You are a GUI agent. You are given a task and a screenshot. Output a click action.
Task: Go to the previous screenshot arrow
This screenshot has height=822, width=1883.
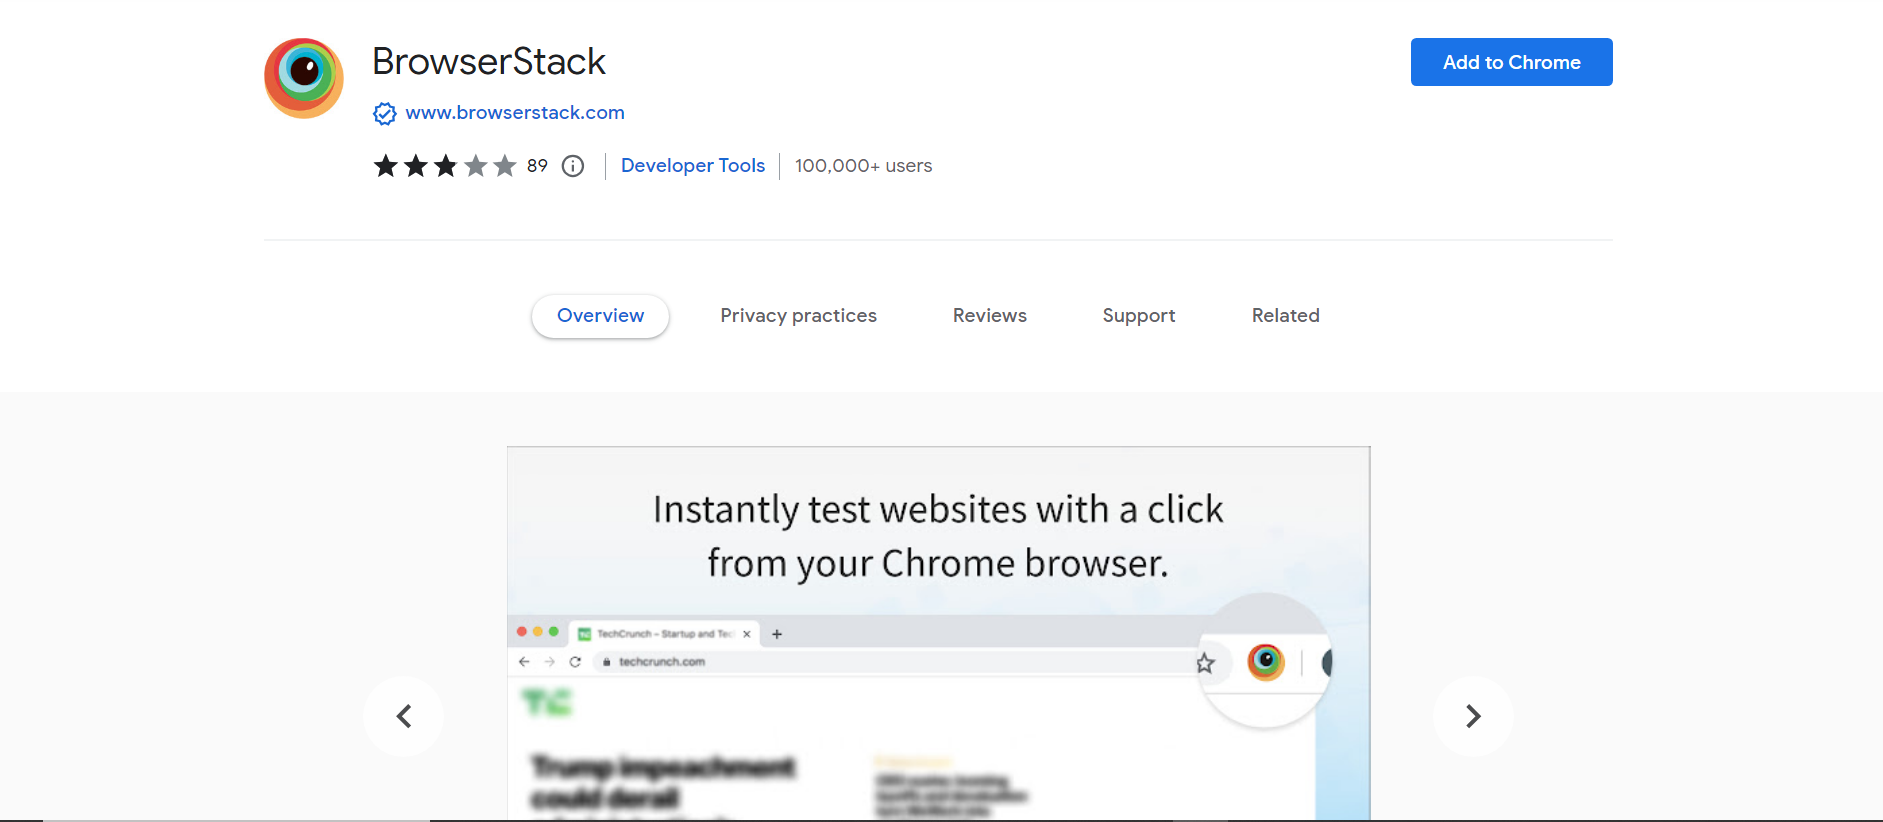[x=404, y=716]
